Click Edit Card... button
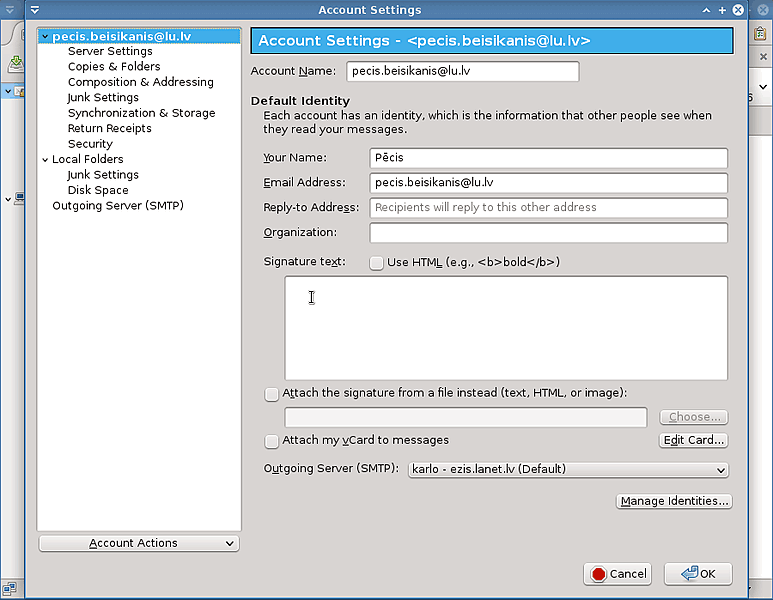The image size is (773, 600). pyautogui.click(x=694, y=440)
